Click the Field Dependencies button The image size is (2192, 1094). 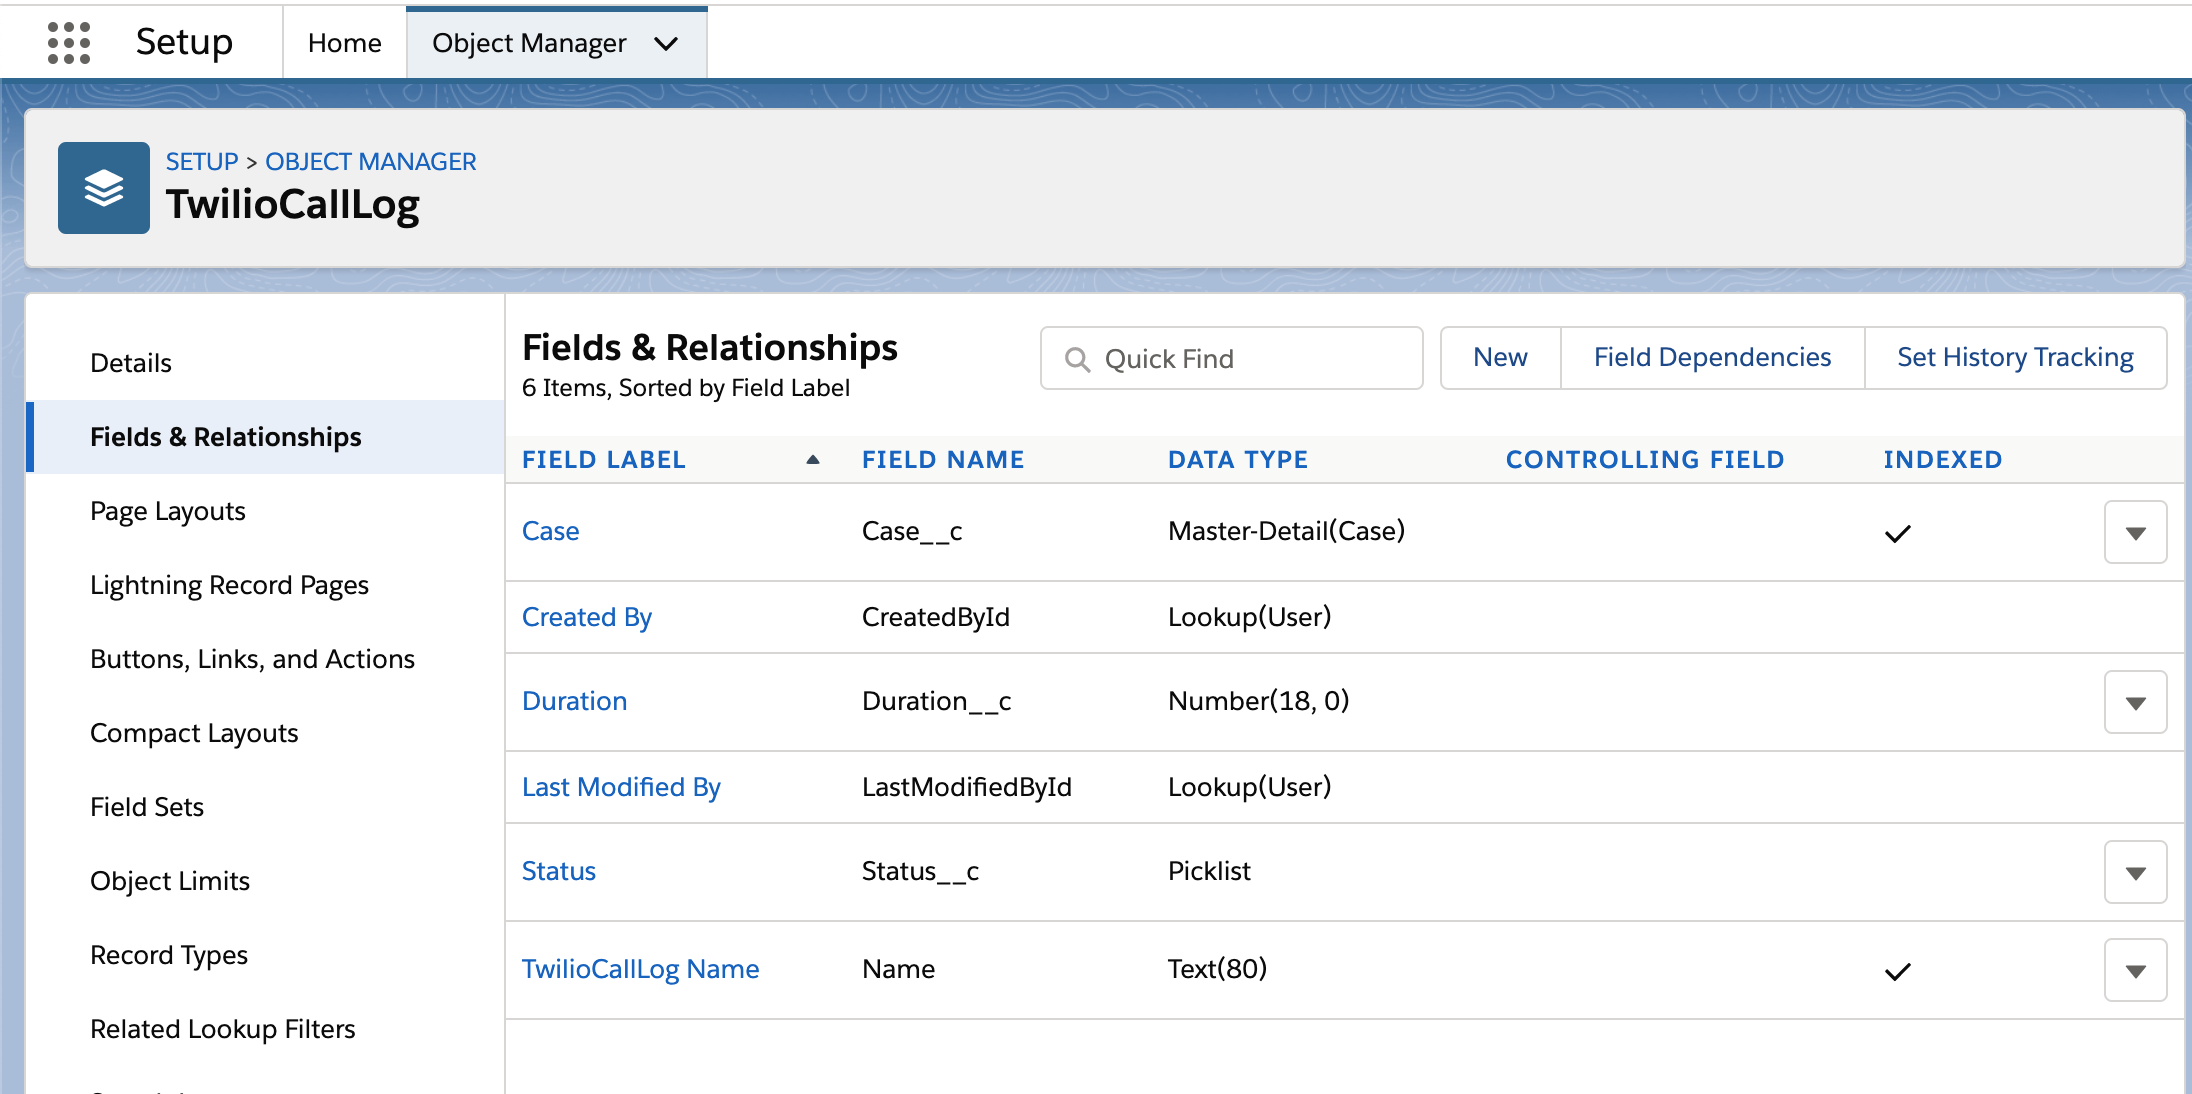coord(1712,358)
